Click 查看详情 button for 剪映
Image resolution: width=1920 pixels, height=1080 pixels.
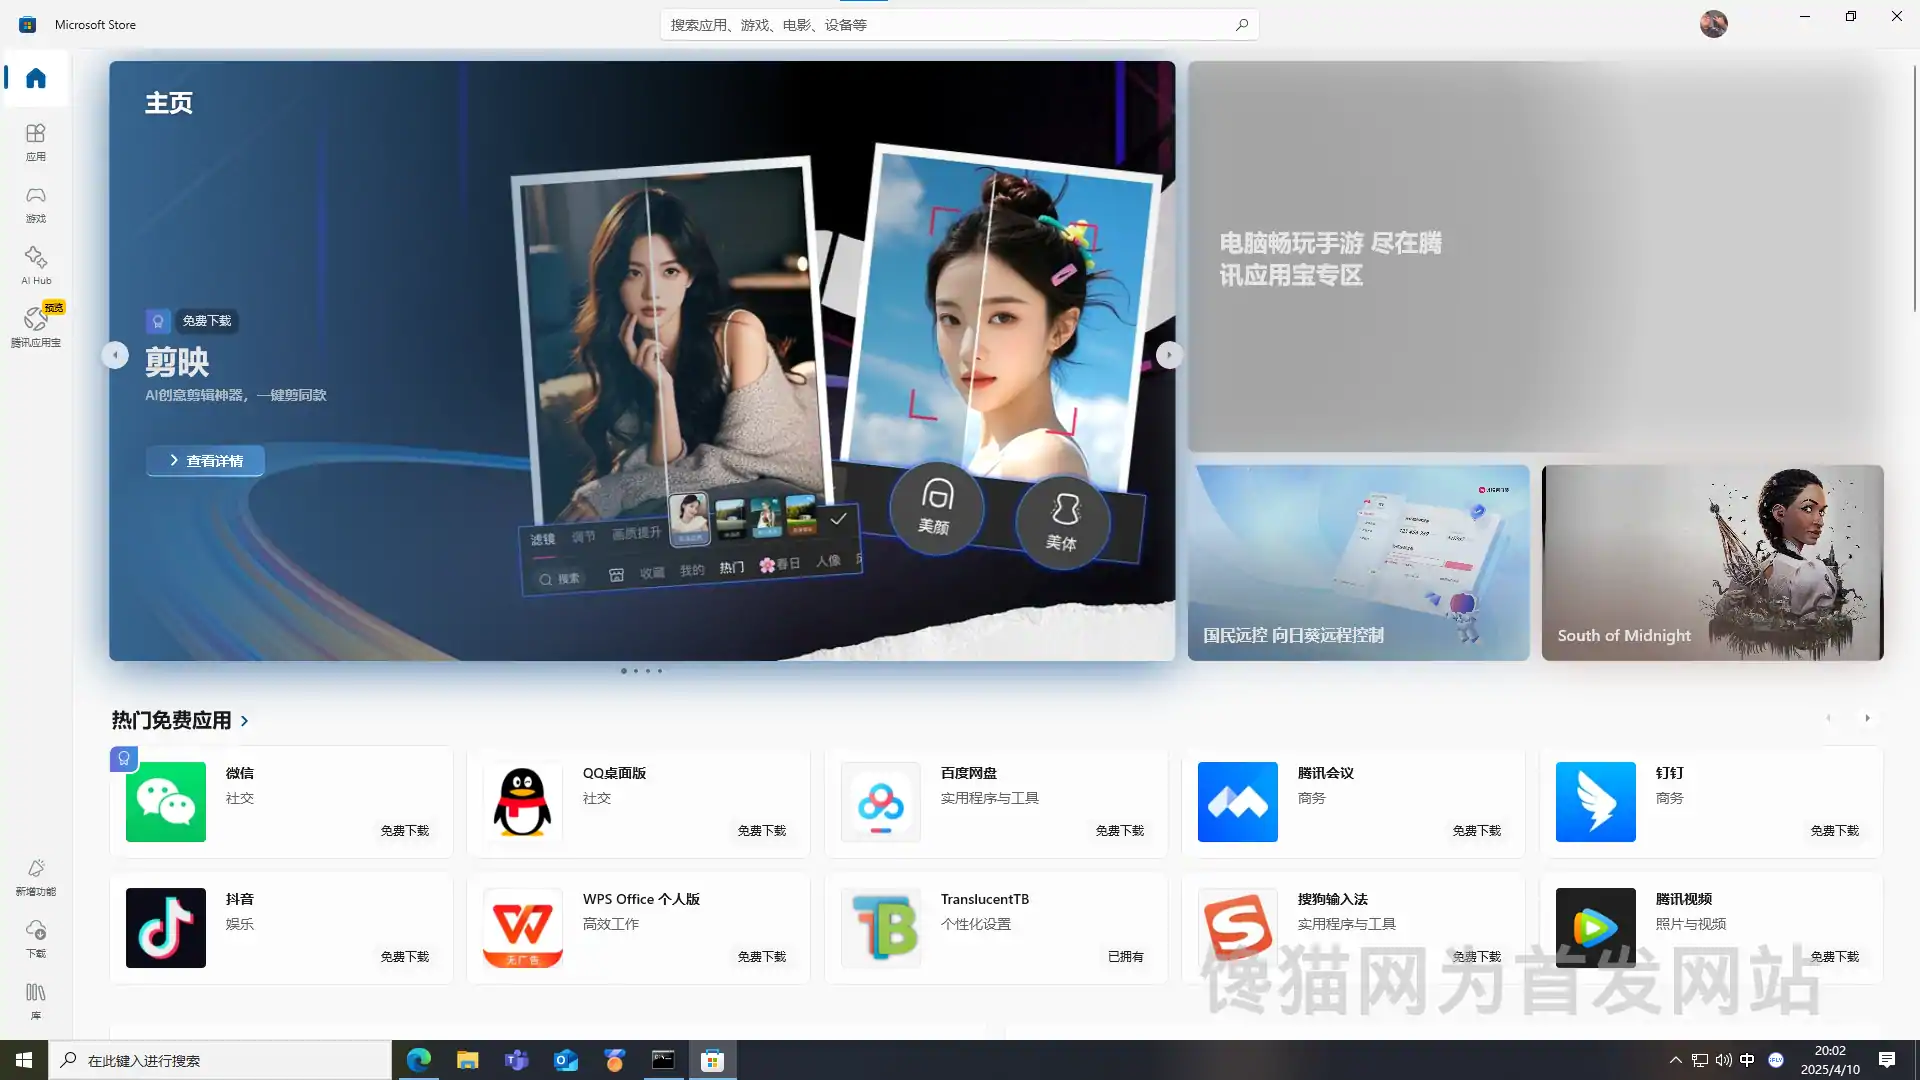coord(205,461)
